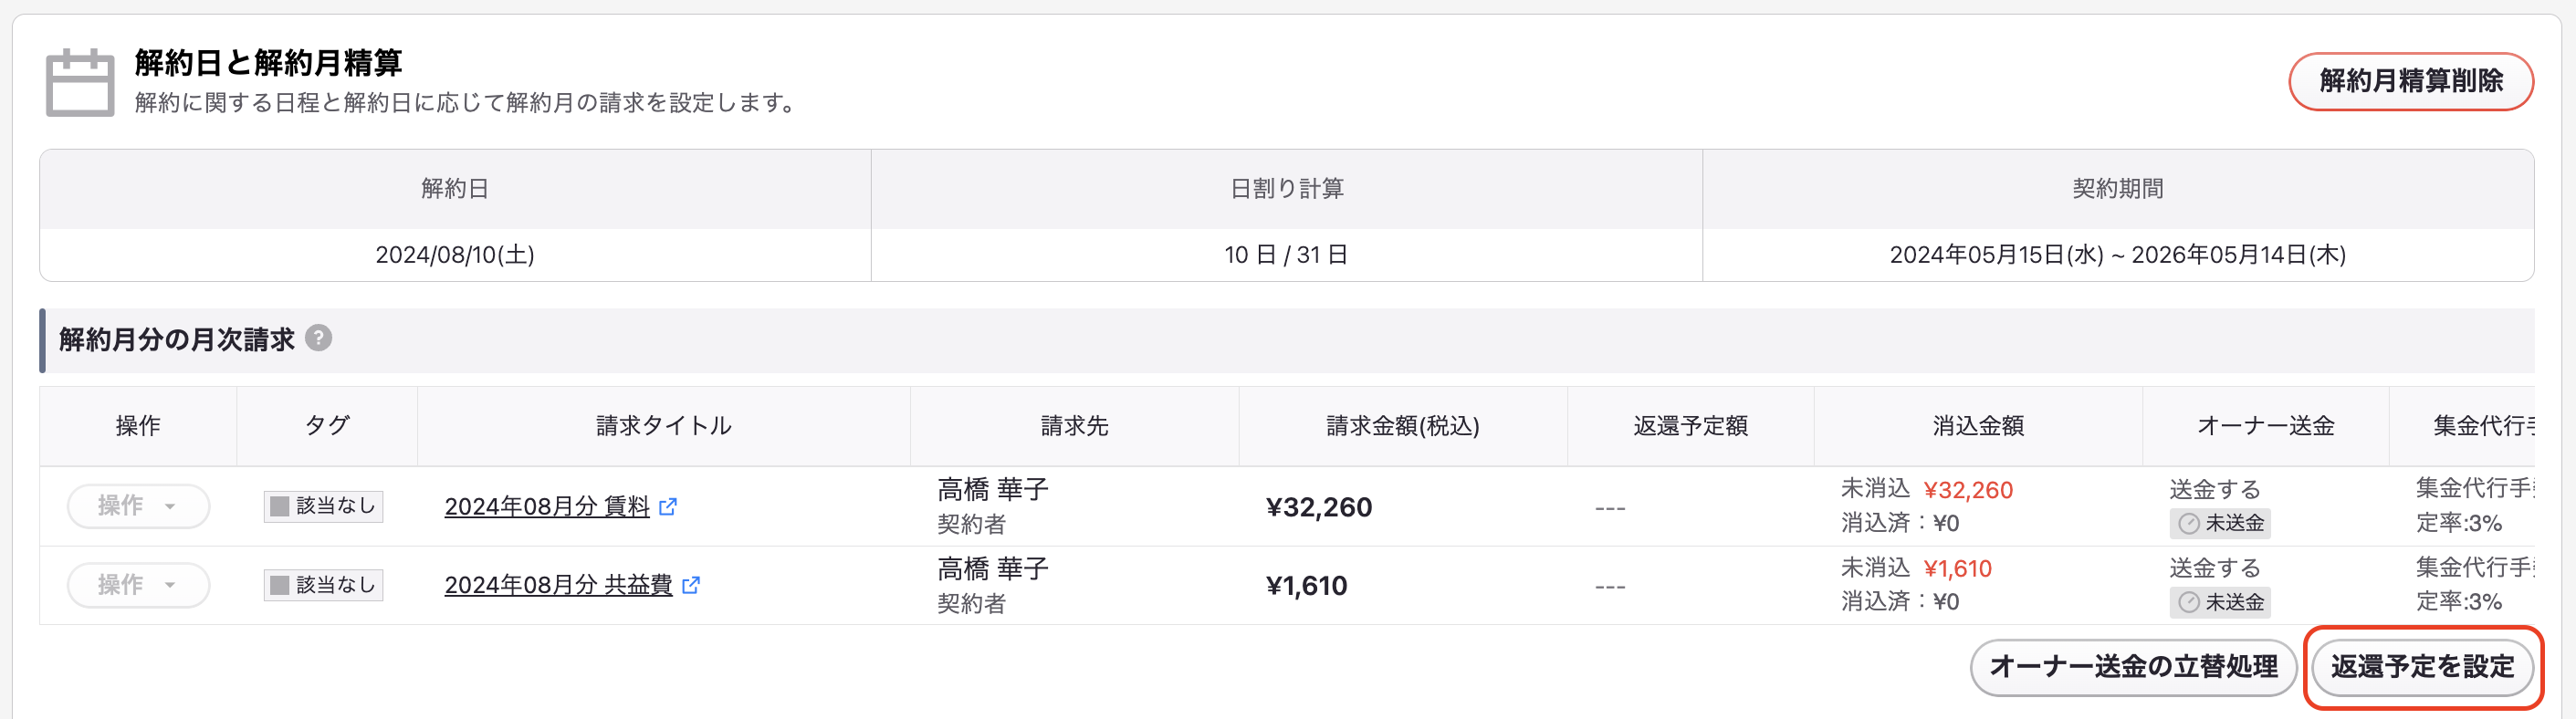Click the 請求金額(税込) column header

point(1402,426)
